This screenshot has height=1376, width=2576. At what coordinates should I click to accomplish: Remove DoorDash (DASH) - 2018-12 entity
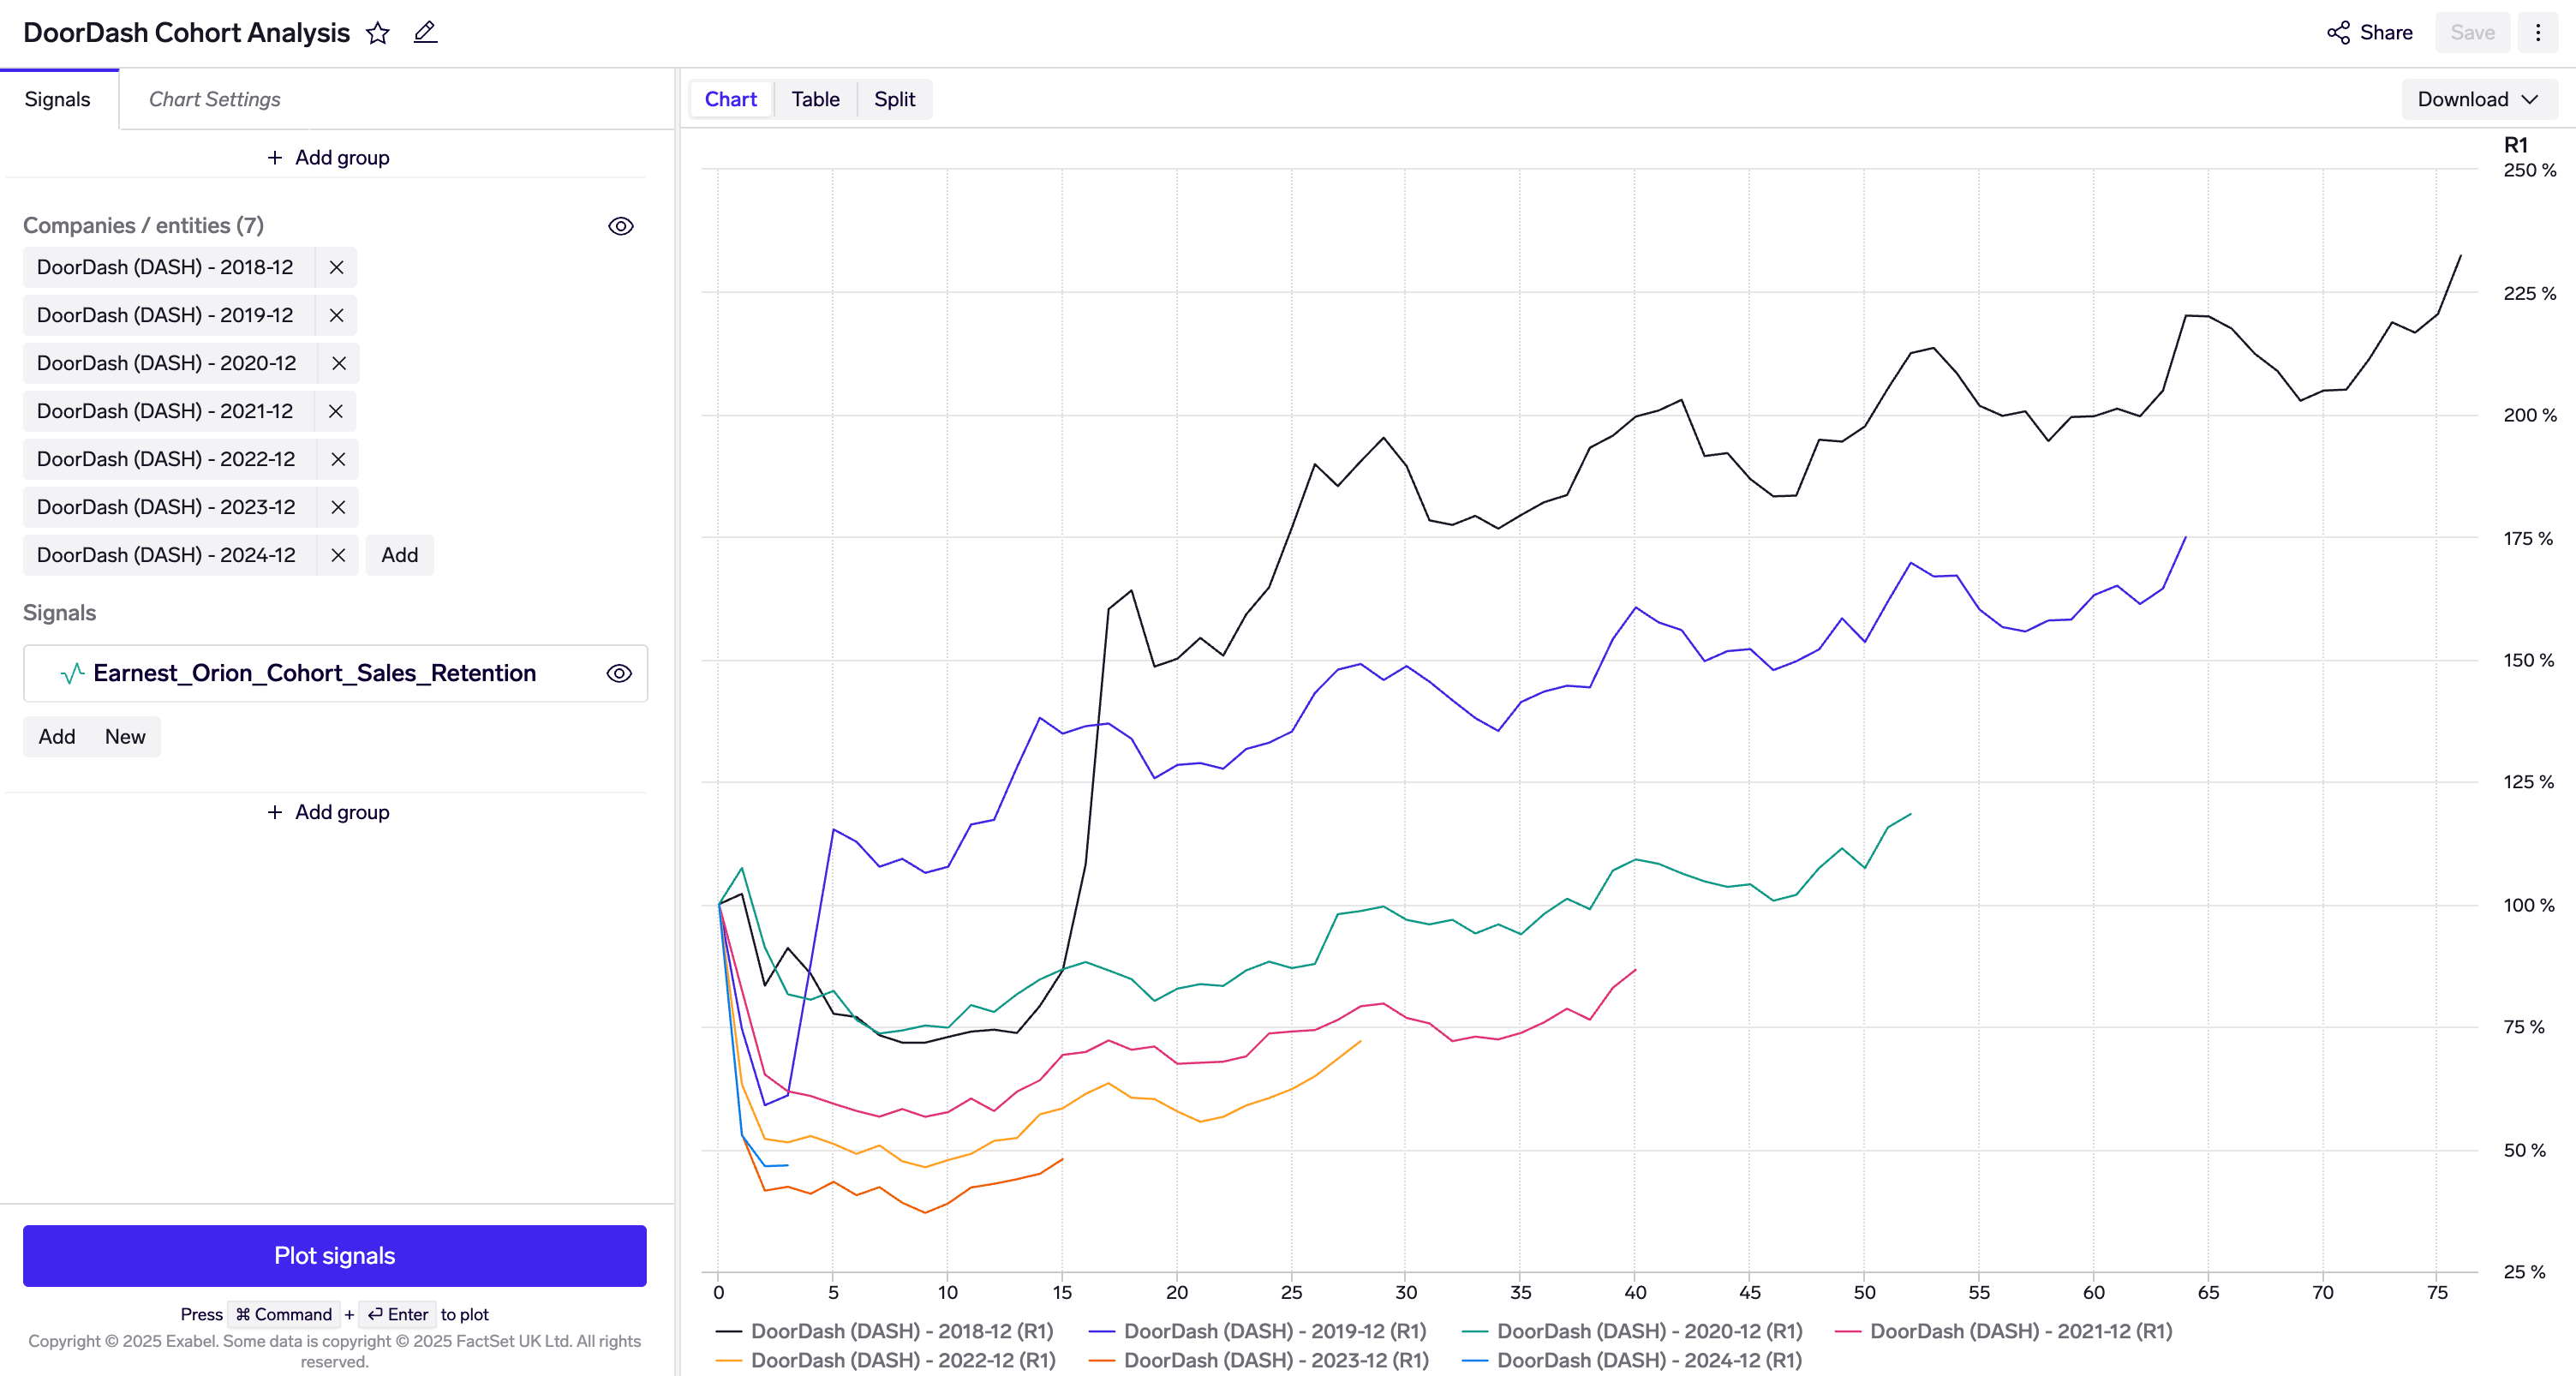[336, 267]
